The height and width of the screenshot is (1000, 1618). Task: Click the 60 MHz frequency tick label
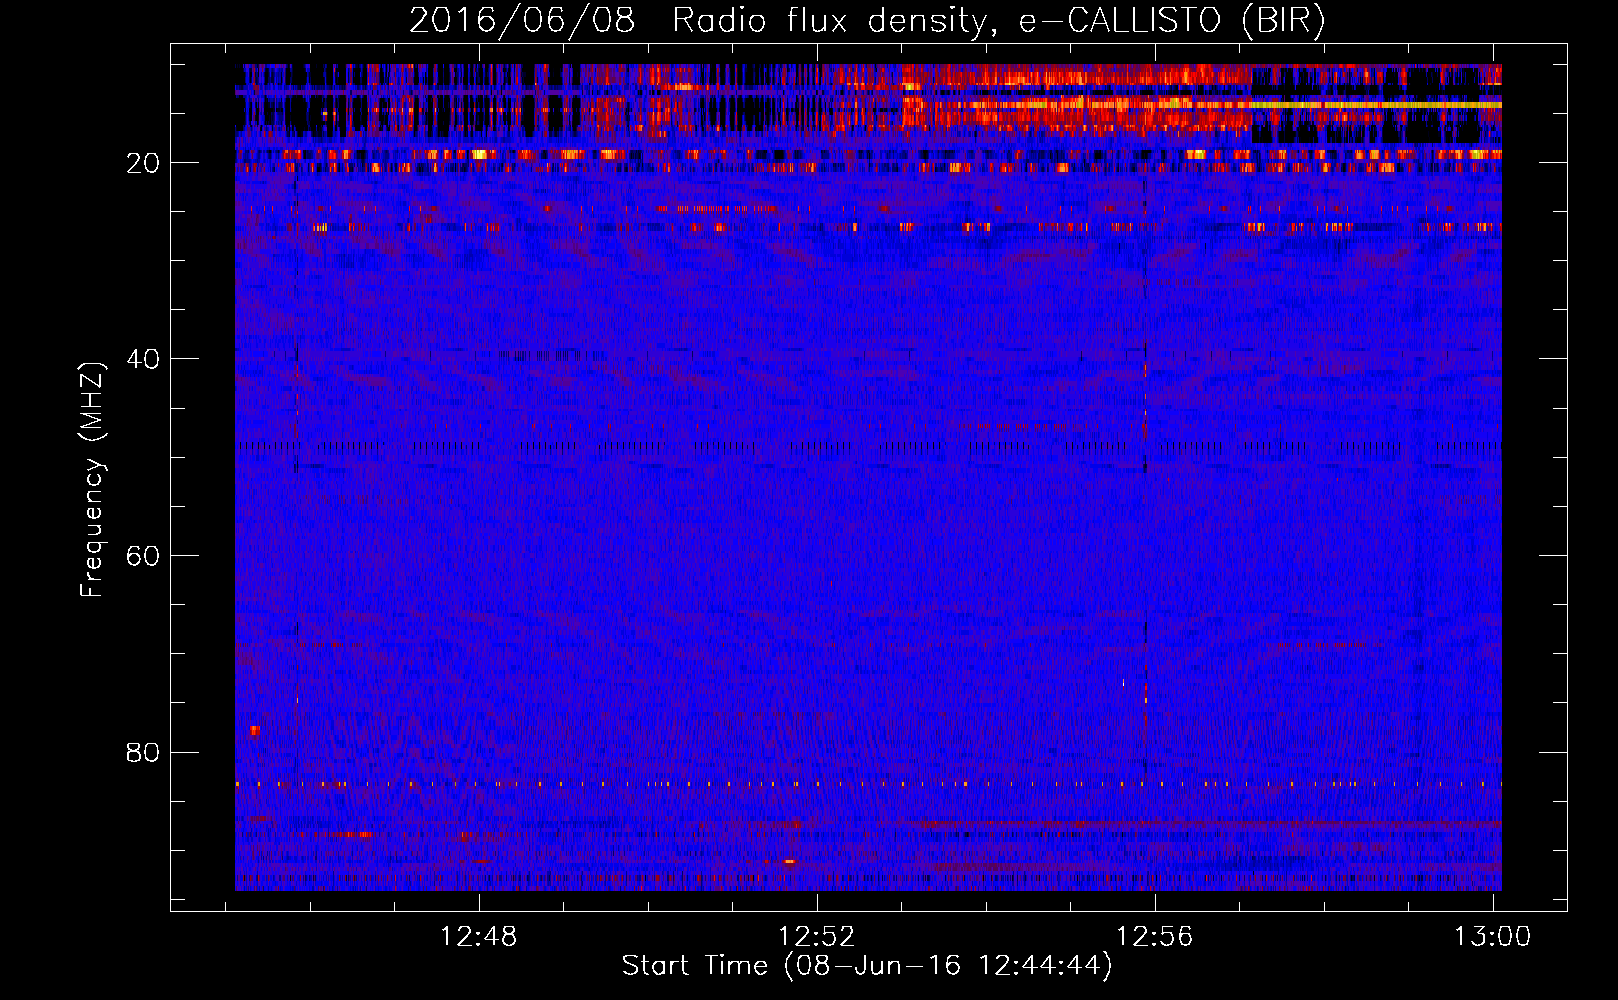click(x=144, y=556)
